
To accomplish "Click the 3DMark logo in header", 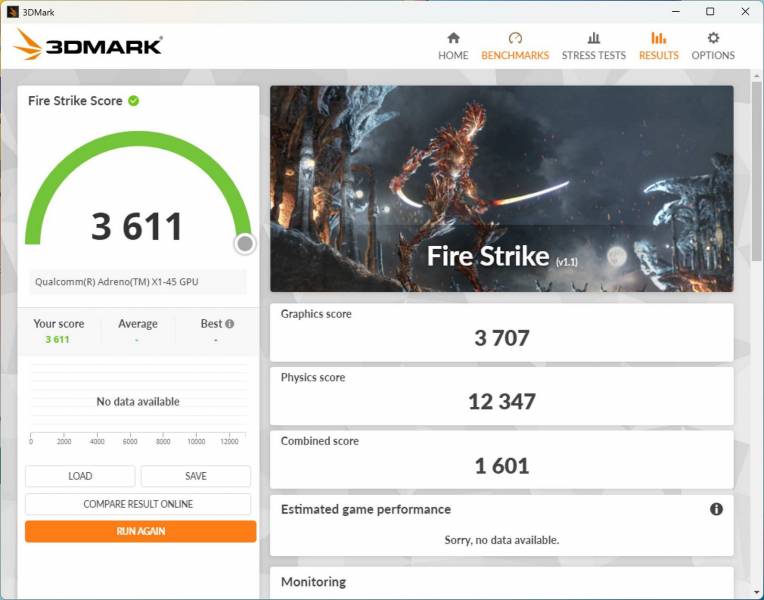I will [88, 45].
